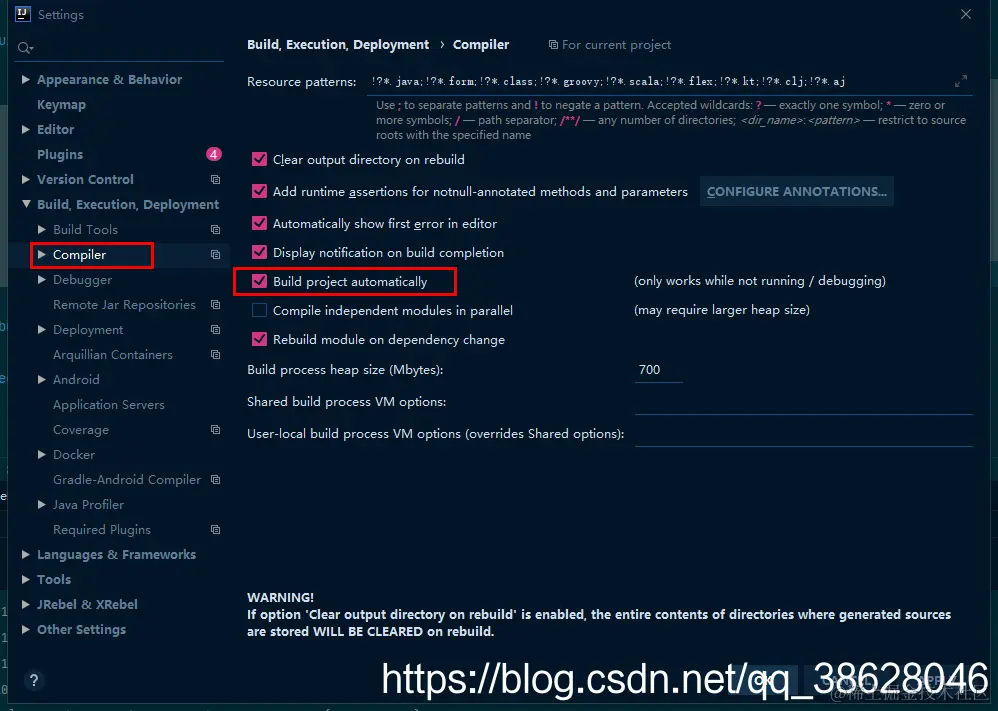The image size is (998, 711).
Task: Focus the settings search field
Action: point(119,48)
